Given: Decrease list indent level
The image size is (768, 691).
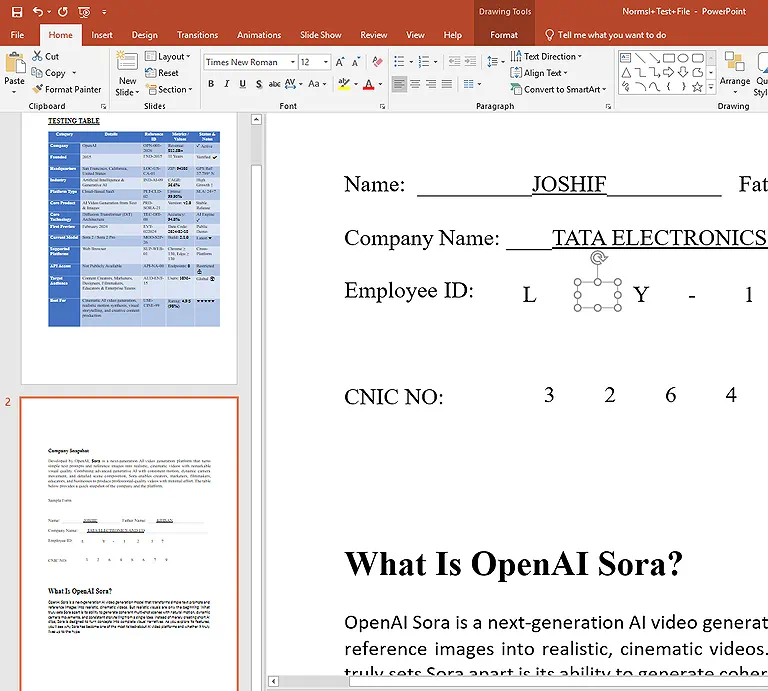Looking at the screenshot, I should point(455,62).
